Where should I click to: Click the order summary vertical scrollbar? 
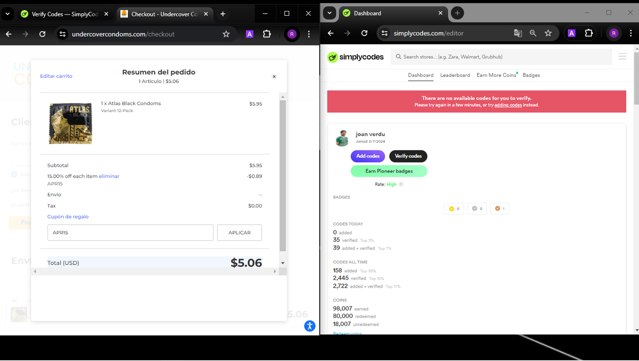(283, 175)
